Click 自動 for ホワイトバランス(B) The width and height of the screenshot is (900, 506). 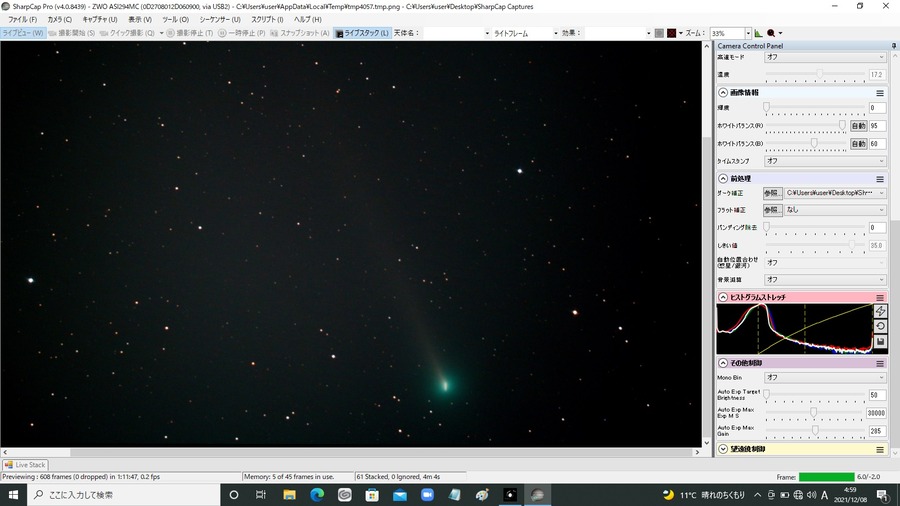point(858,143)
